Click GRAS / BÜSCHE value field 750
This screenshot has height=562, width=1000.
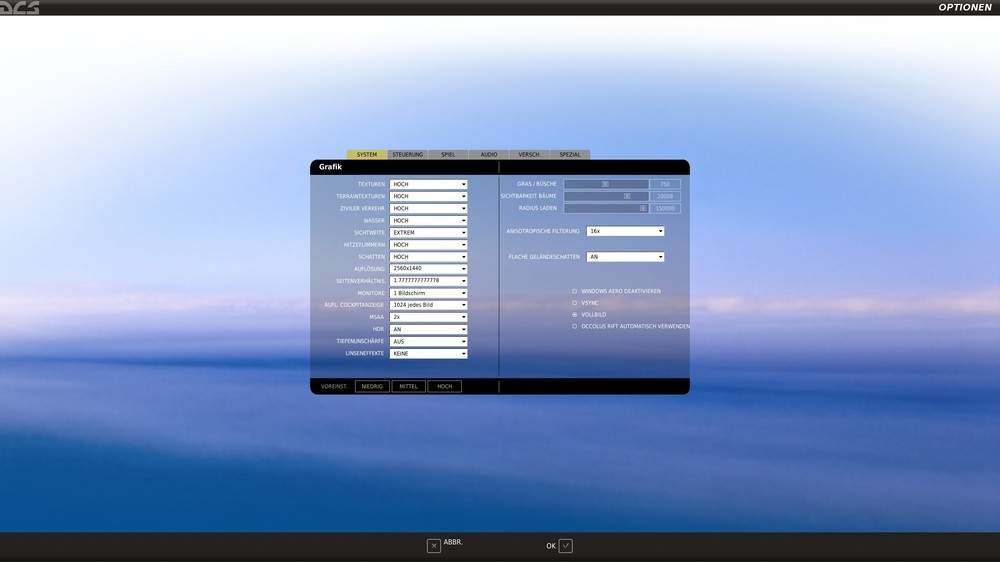pyautogui.click(x=665, y=184)
